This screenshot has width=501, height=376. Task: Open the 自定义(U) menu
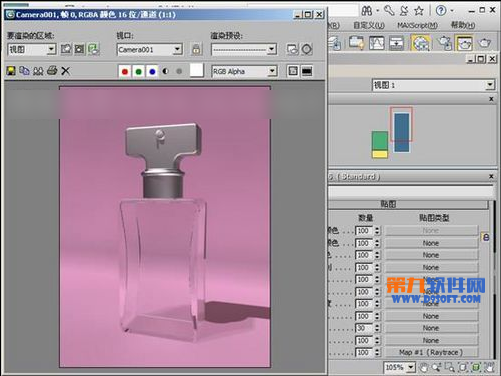point(369,25)
